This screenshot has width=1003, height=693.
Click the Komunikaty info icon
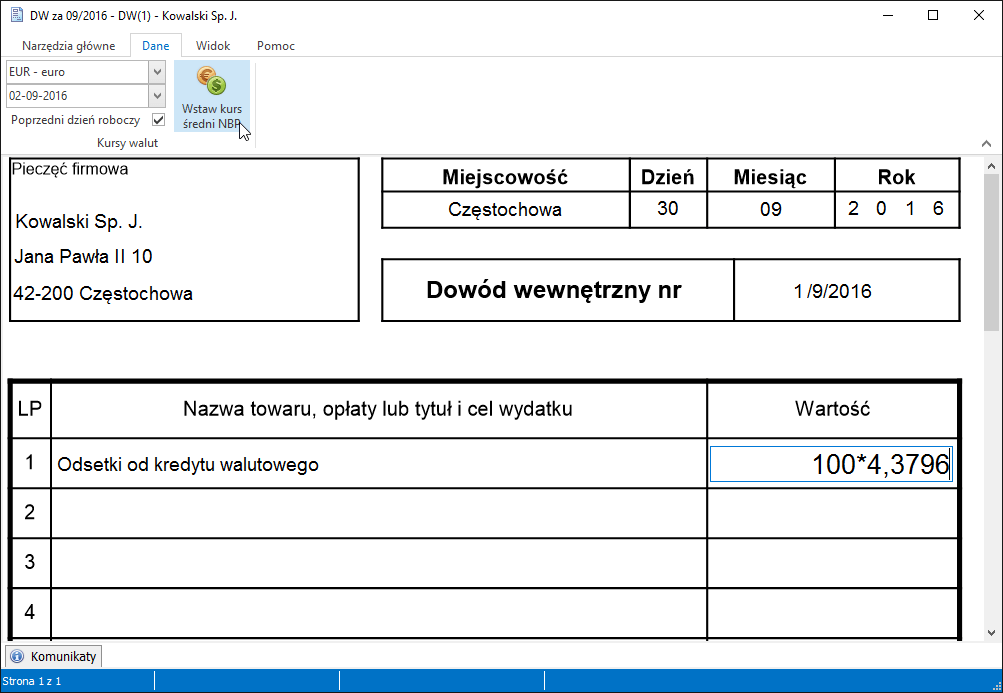pyautogui.click(x=18, y=657)
